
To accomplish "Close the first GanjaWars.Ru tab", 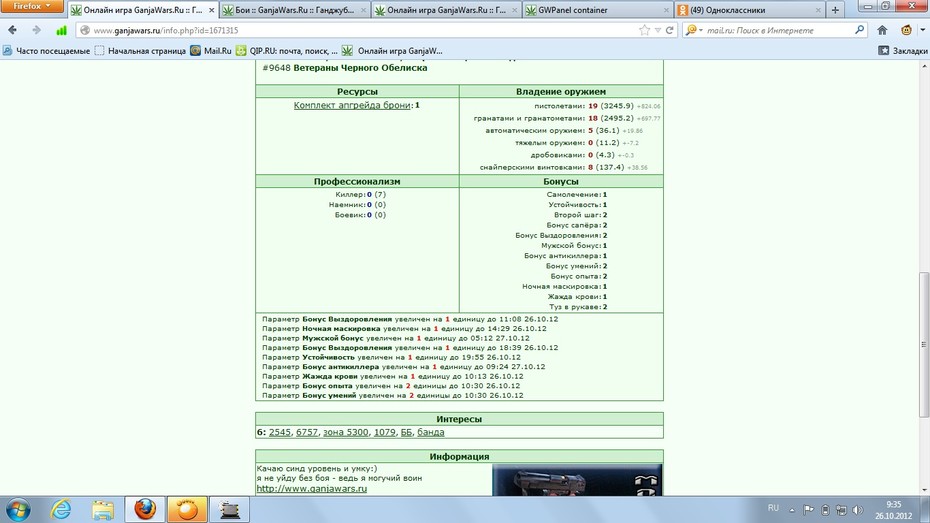I will pyautogui.click(x=211, y=10).
